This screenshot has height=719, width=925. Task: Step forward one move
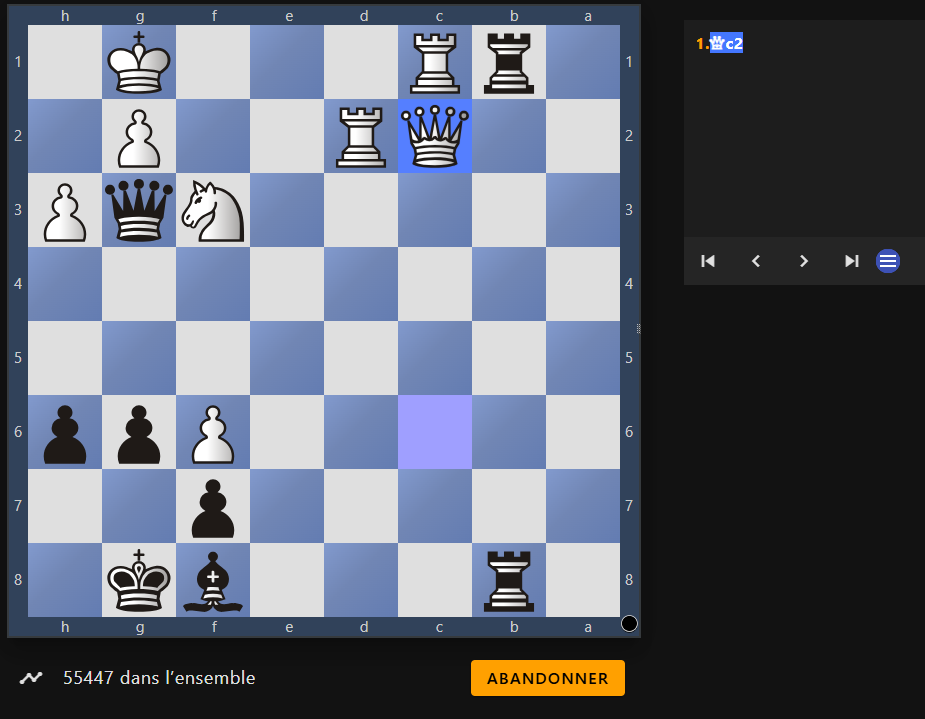pyautogui.click(x=803, y=261)
